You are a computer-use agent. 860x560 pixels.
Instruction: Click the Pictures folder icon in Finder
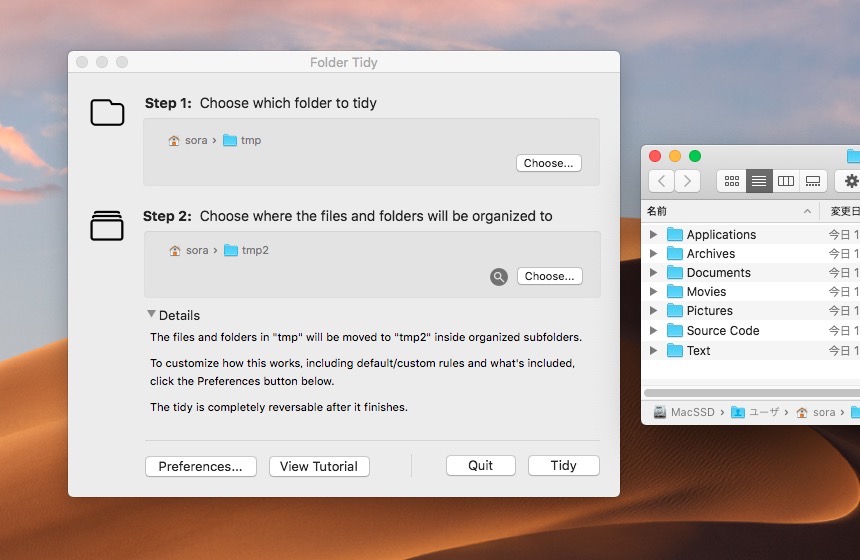pos(675,311)
